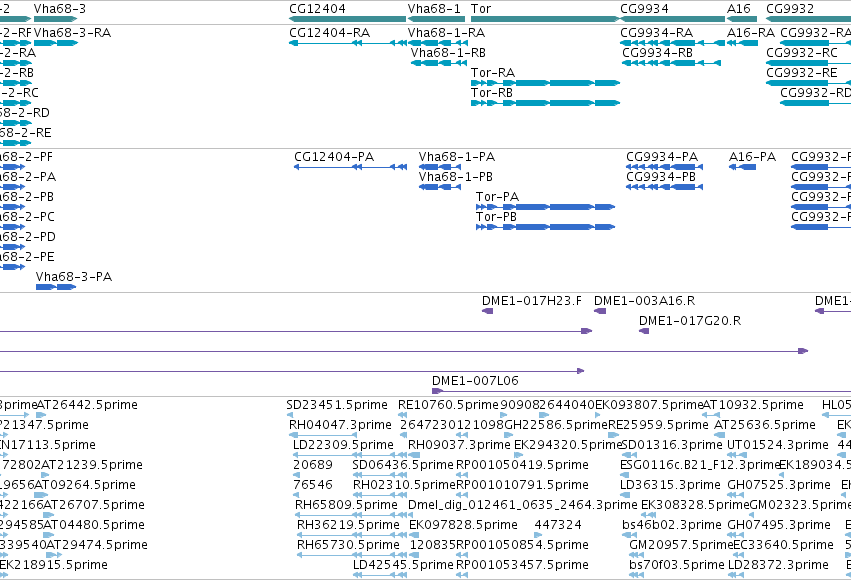Click the bs70f03.5prime EST label
Viewport: 851px width, 580px height.
[677, 565]
